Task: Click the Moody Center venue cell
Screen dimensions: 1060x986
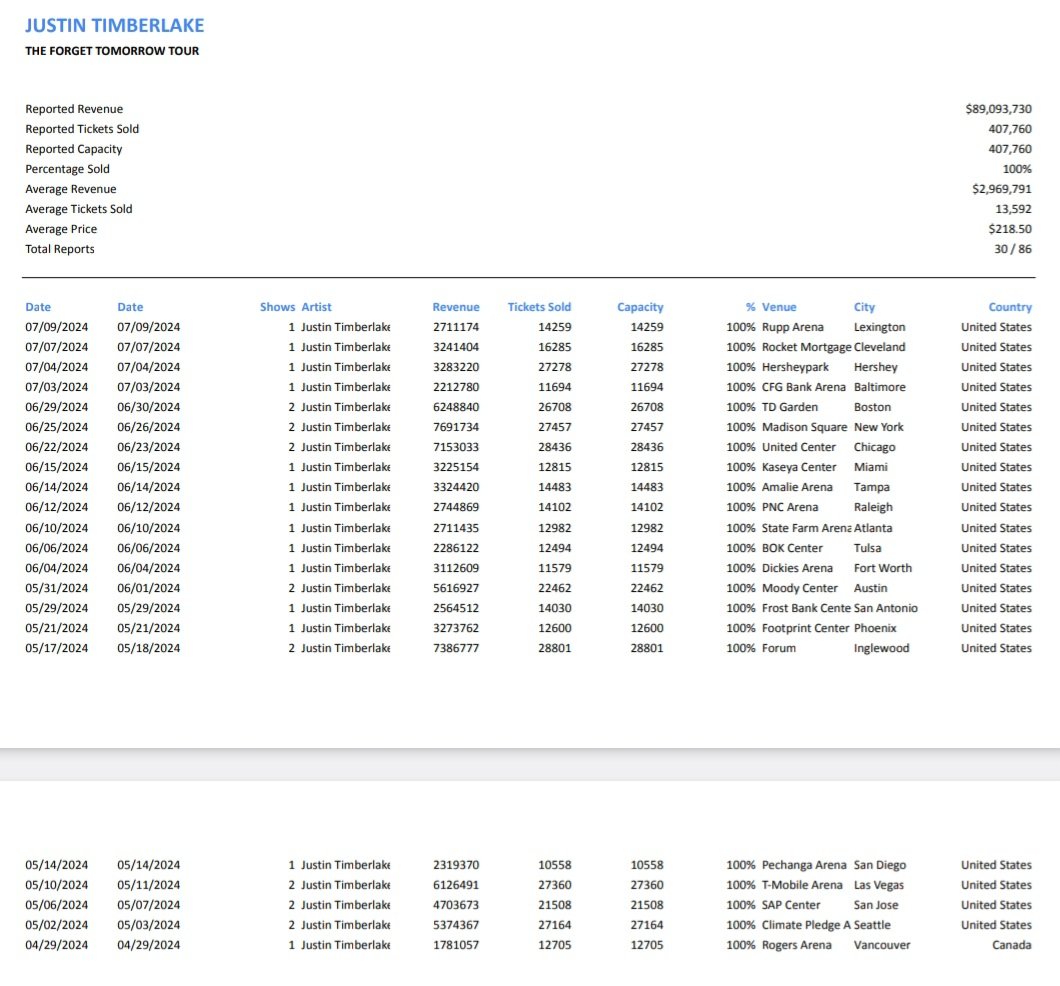Action: pos(800,588)
